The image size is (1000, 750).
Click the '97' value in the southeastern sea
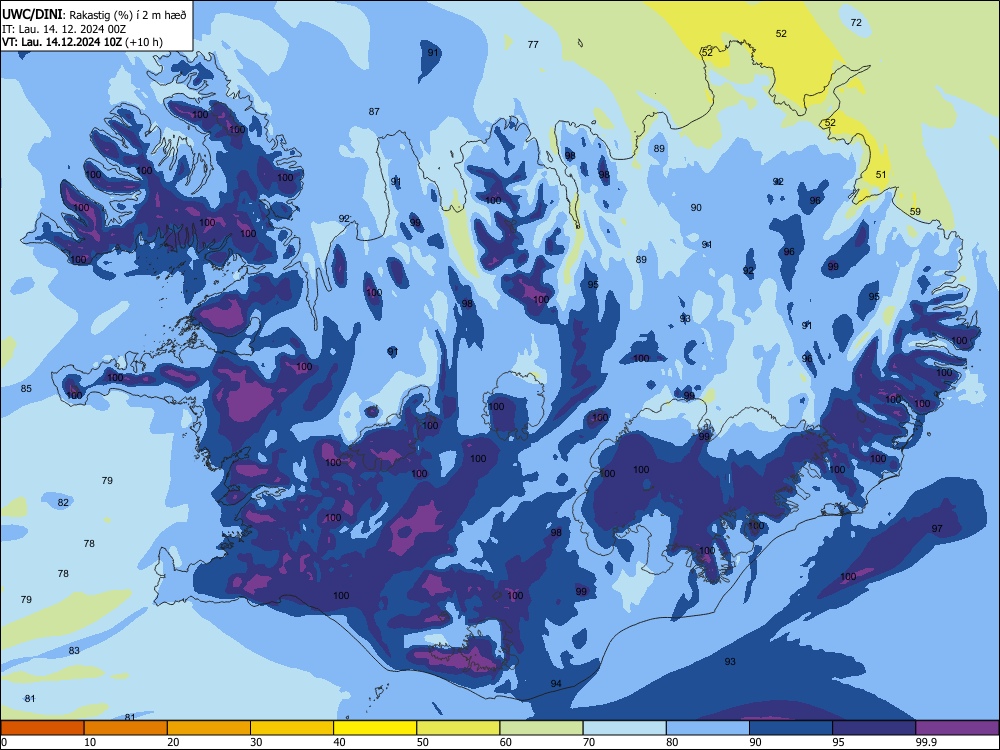point(937,529)
